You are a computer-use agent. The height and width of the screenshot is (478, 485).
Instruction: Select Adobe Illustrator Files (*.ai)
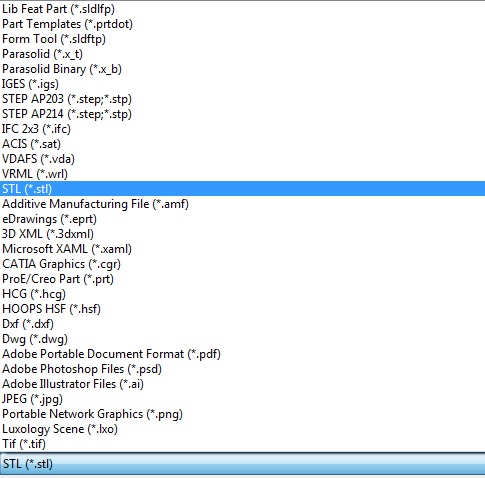coord(242,384)
